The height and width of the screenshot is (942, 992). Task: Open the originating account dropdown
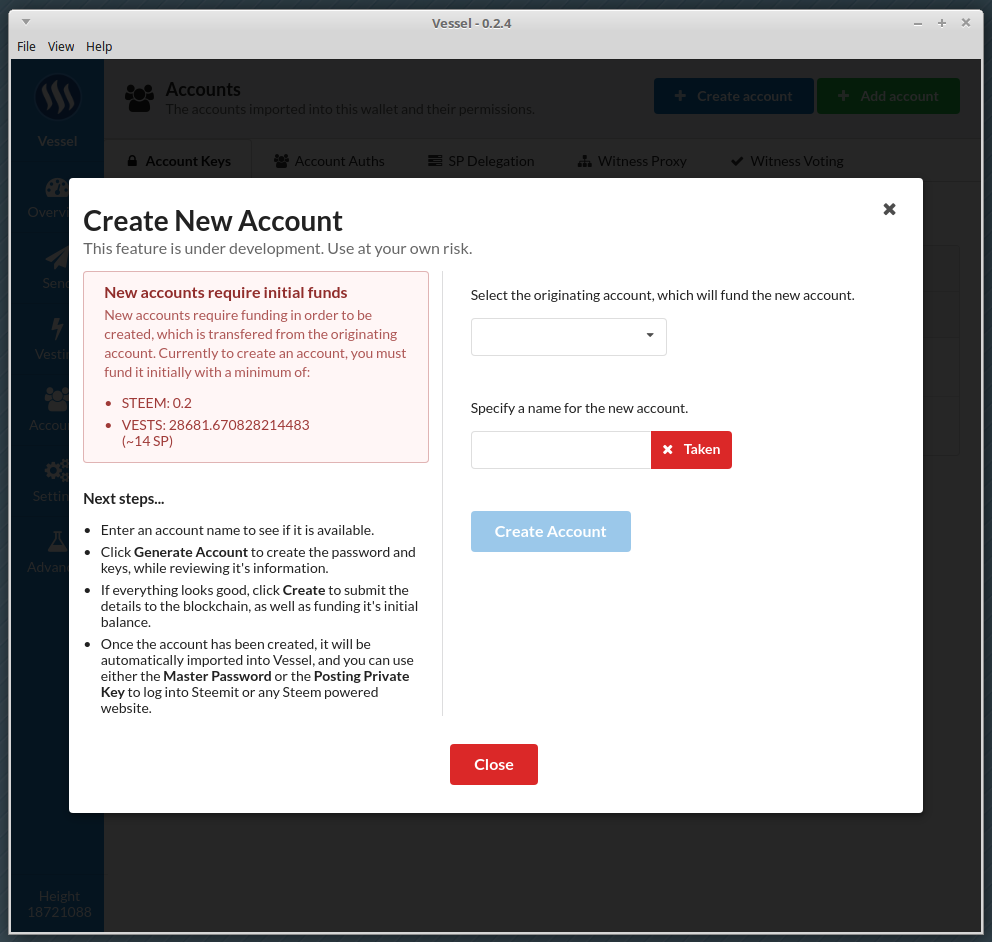click(568, 337)
